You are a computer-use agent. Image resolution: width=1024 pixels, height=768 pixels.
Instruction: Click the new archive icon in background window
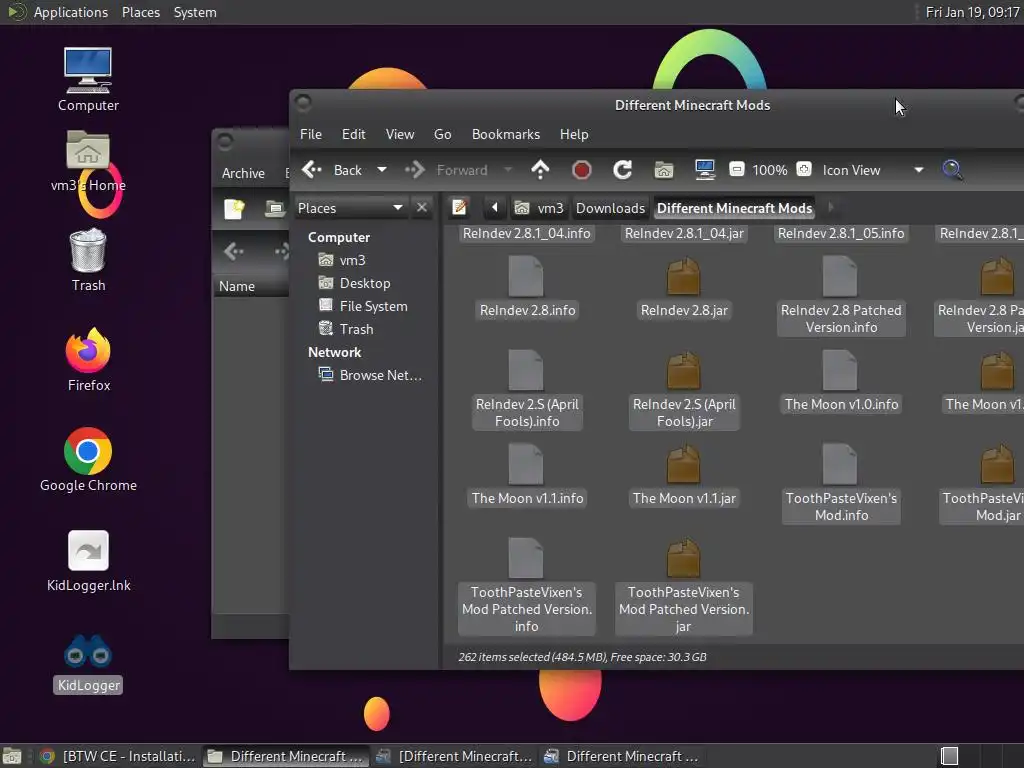tap(234, 209)
